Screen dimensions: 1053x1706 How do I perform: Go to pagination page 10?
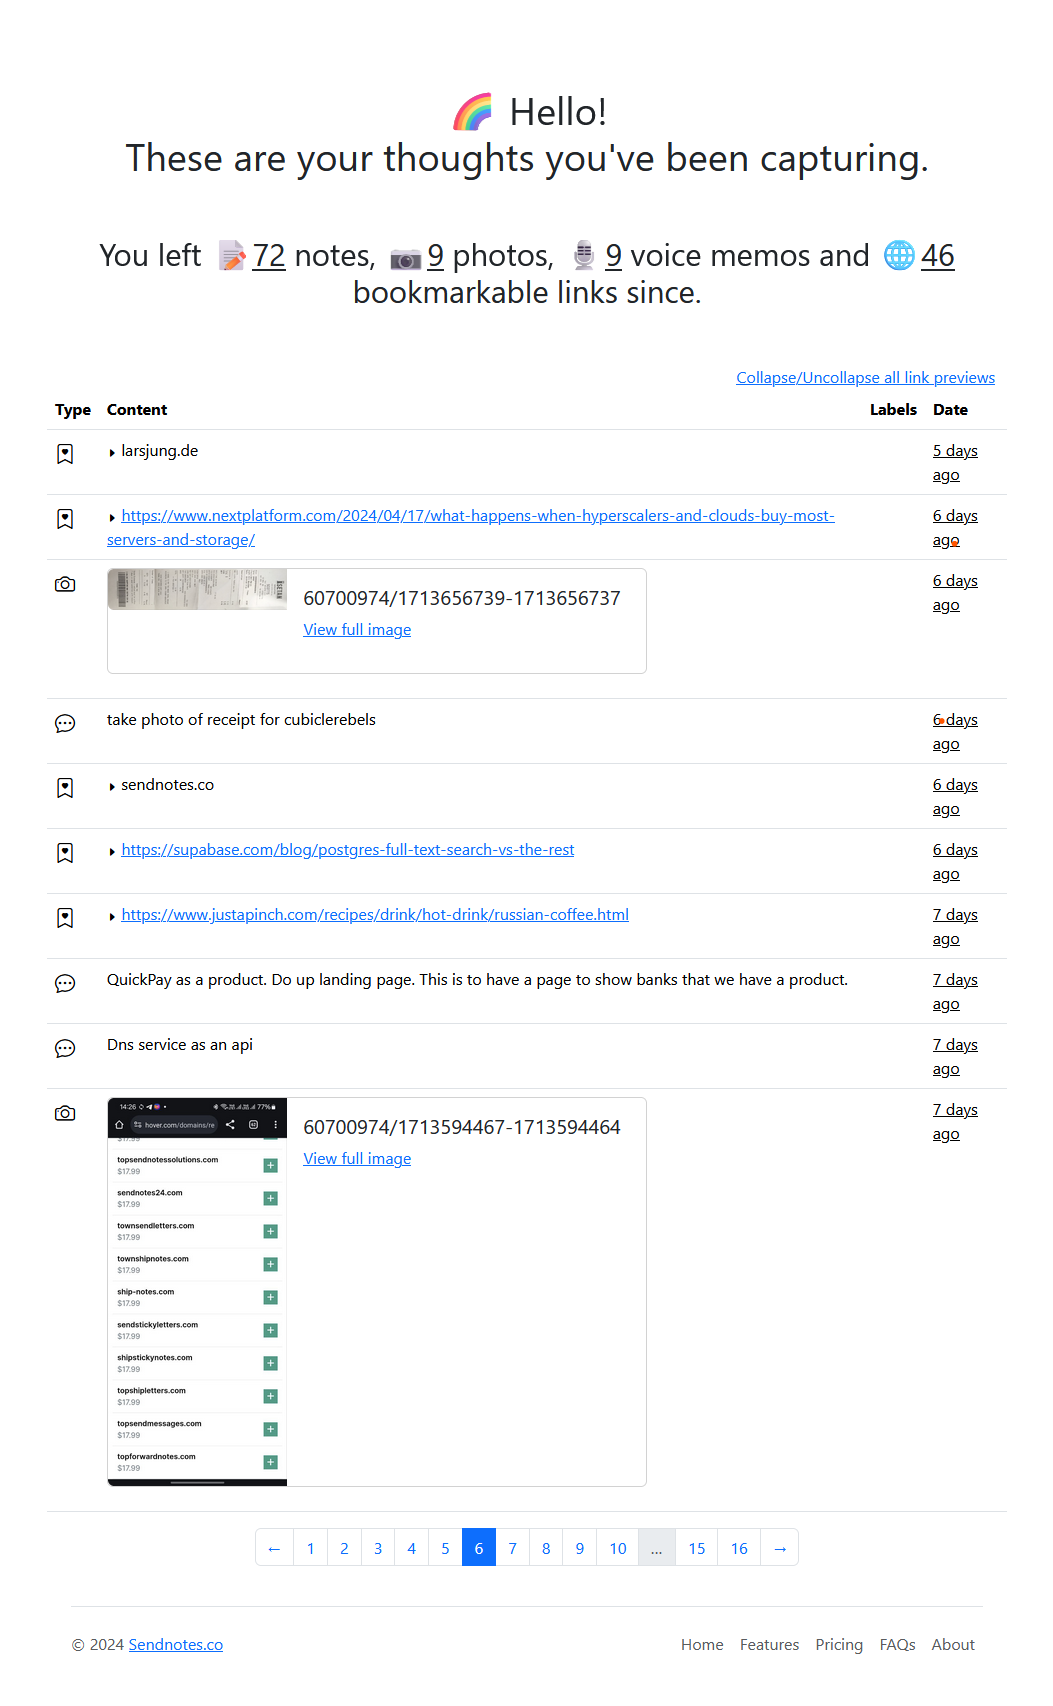click(x=618, y=1548)
